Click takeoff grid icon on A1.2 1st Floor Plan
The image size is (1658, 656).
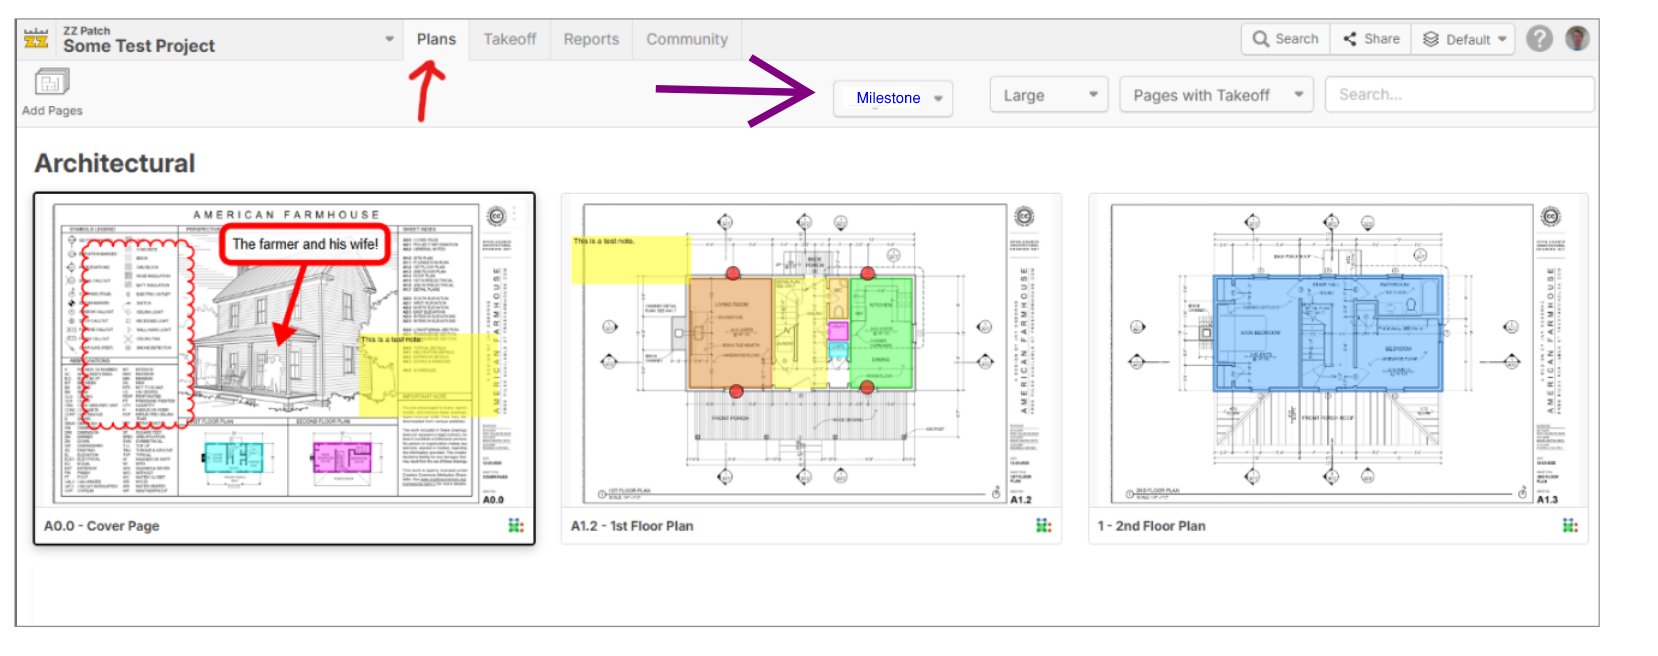(1043, 526)
